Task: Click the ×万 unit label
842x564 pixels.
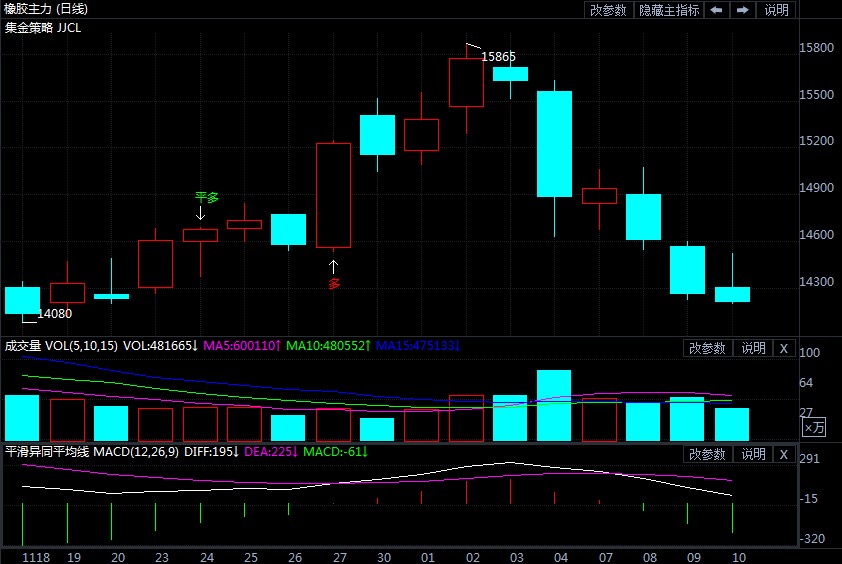Action: pyautogui.click(x=815, y=427)
